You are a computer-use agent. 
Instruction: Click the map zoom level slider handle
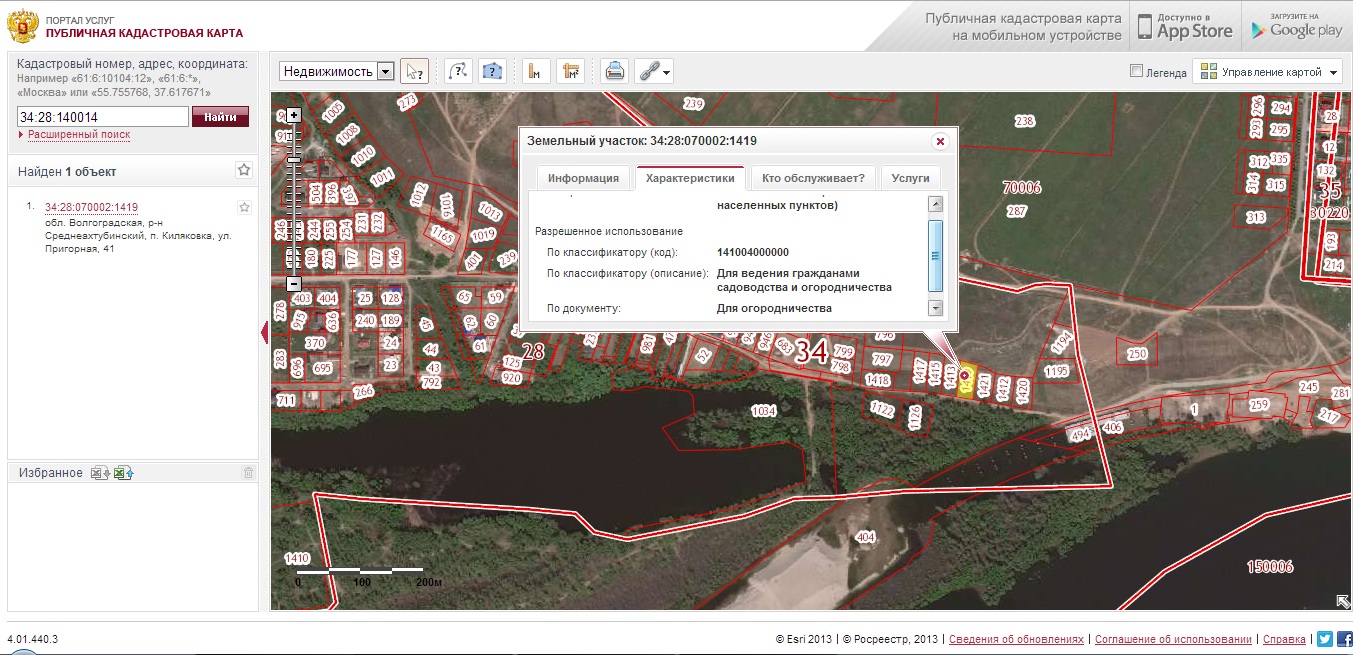tap(294, 159)
